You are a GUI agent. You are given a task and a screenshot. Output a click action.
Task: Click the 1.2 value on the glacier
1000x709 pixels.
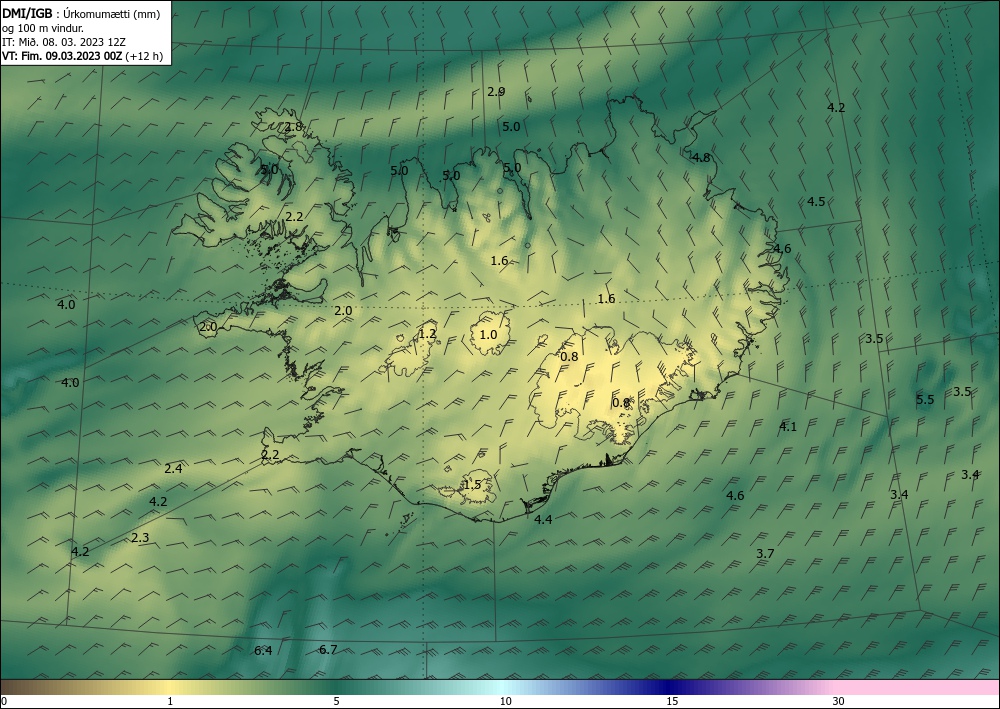click(x=427, y=333)
